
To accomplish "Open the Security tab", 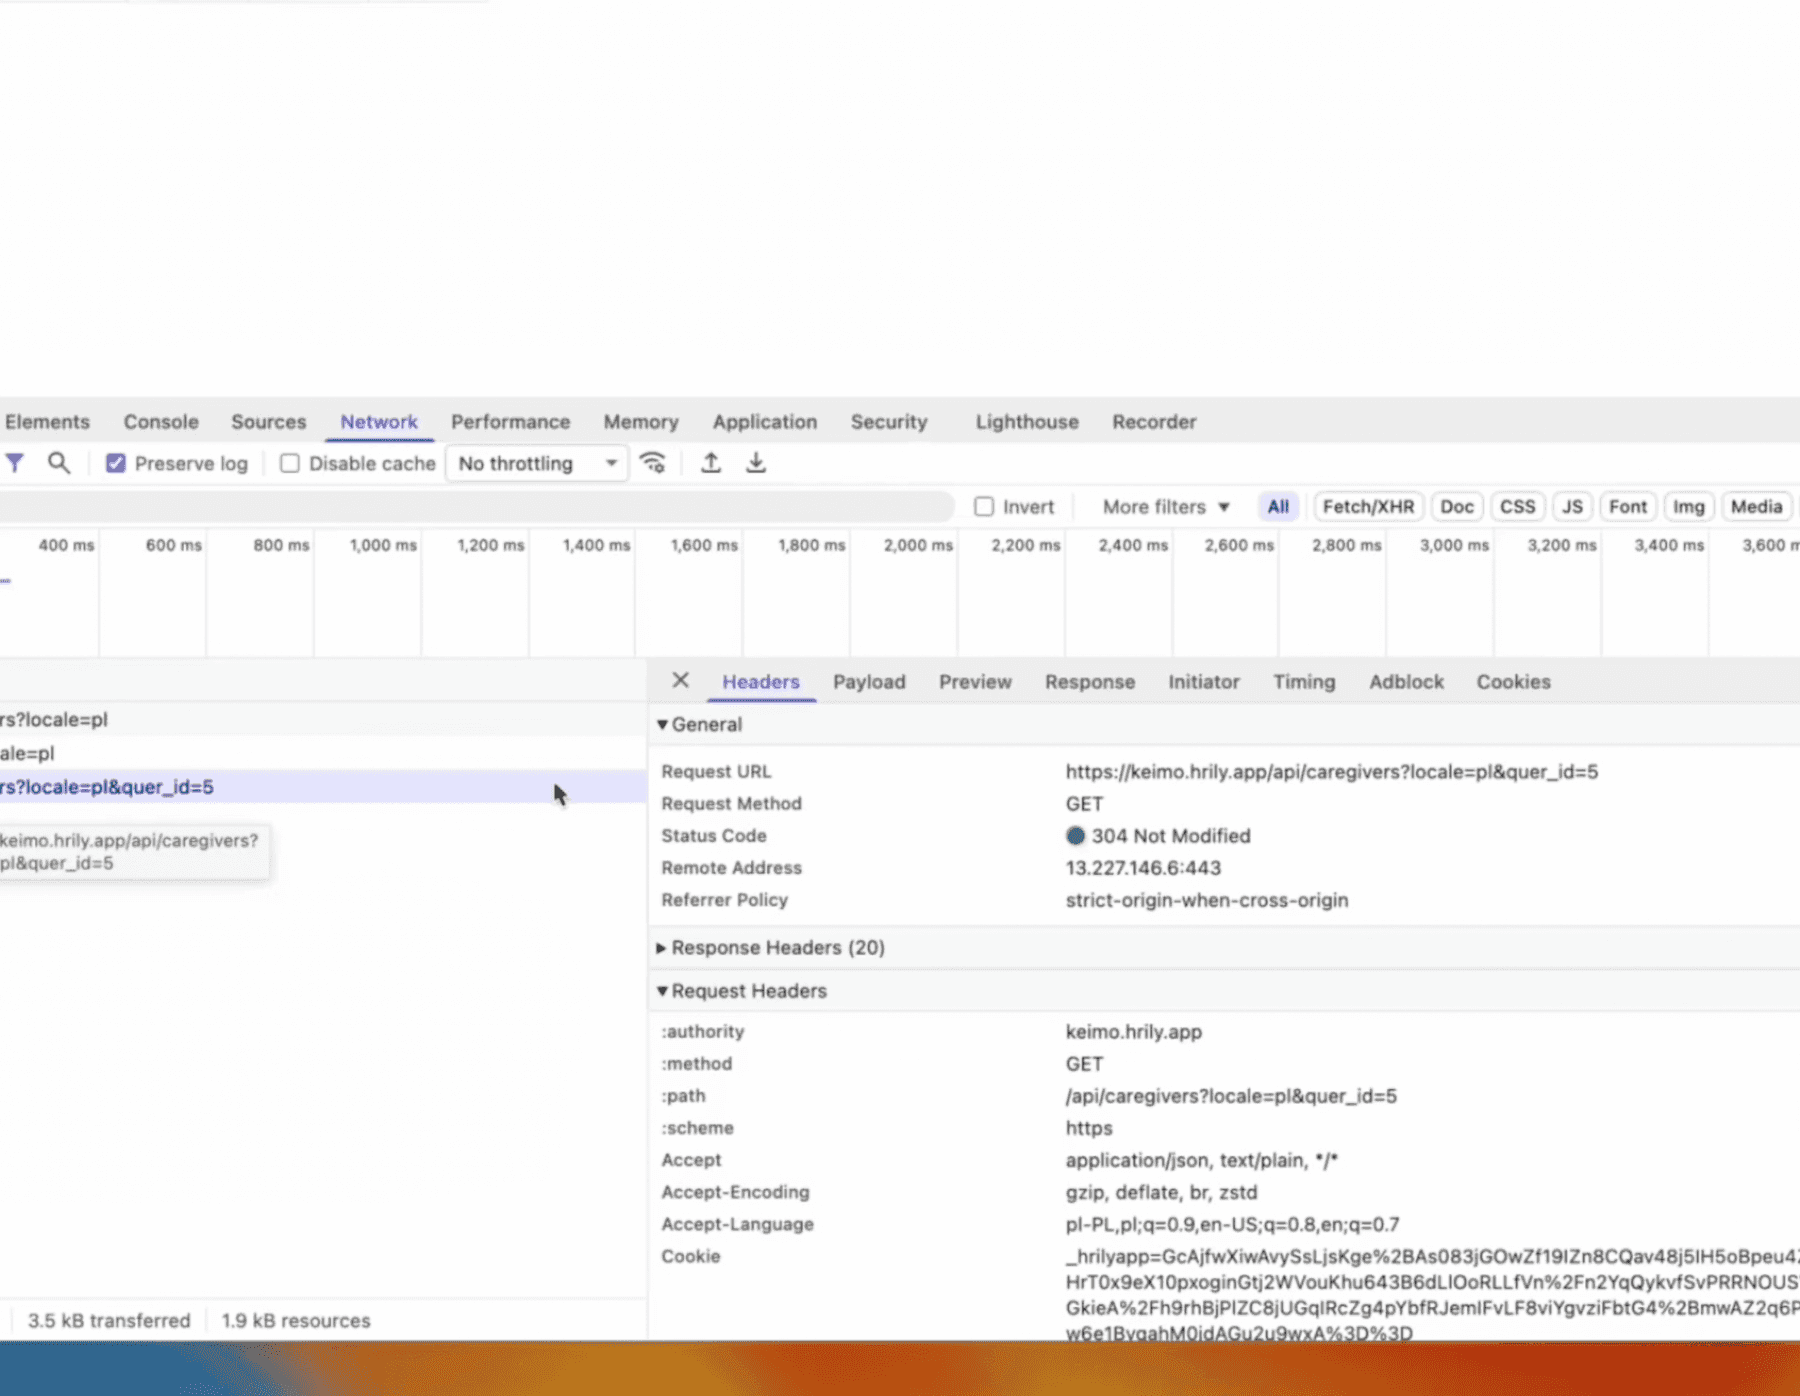I will (x=889, y=422).
